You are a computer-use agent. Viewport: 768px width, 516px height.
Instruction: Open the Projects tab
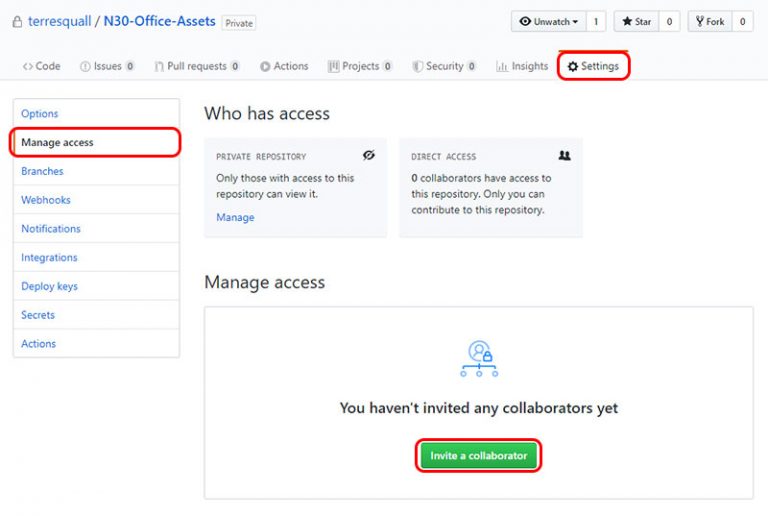coord(360,66)
